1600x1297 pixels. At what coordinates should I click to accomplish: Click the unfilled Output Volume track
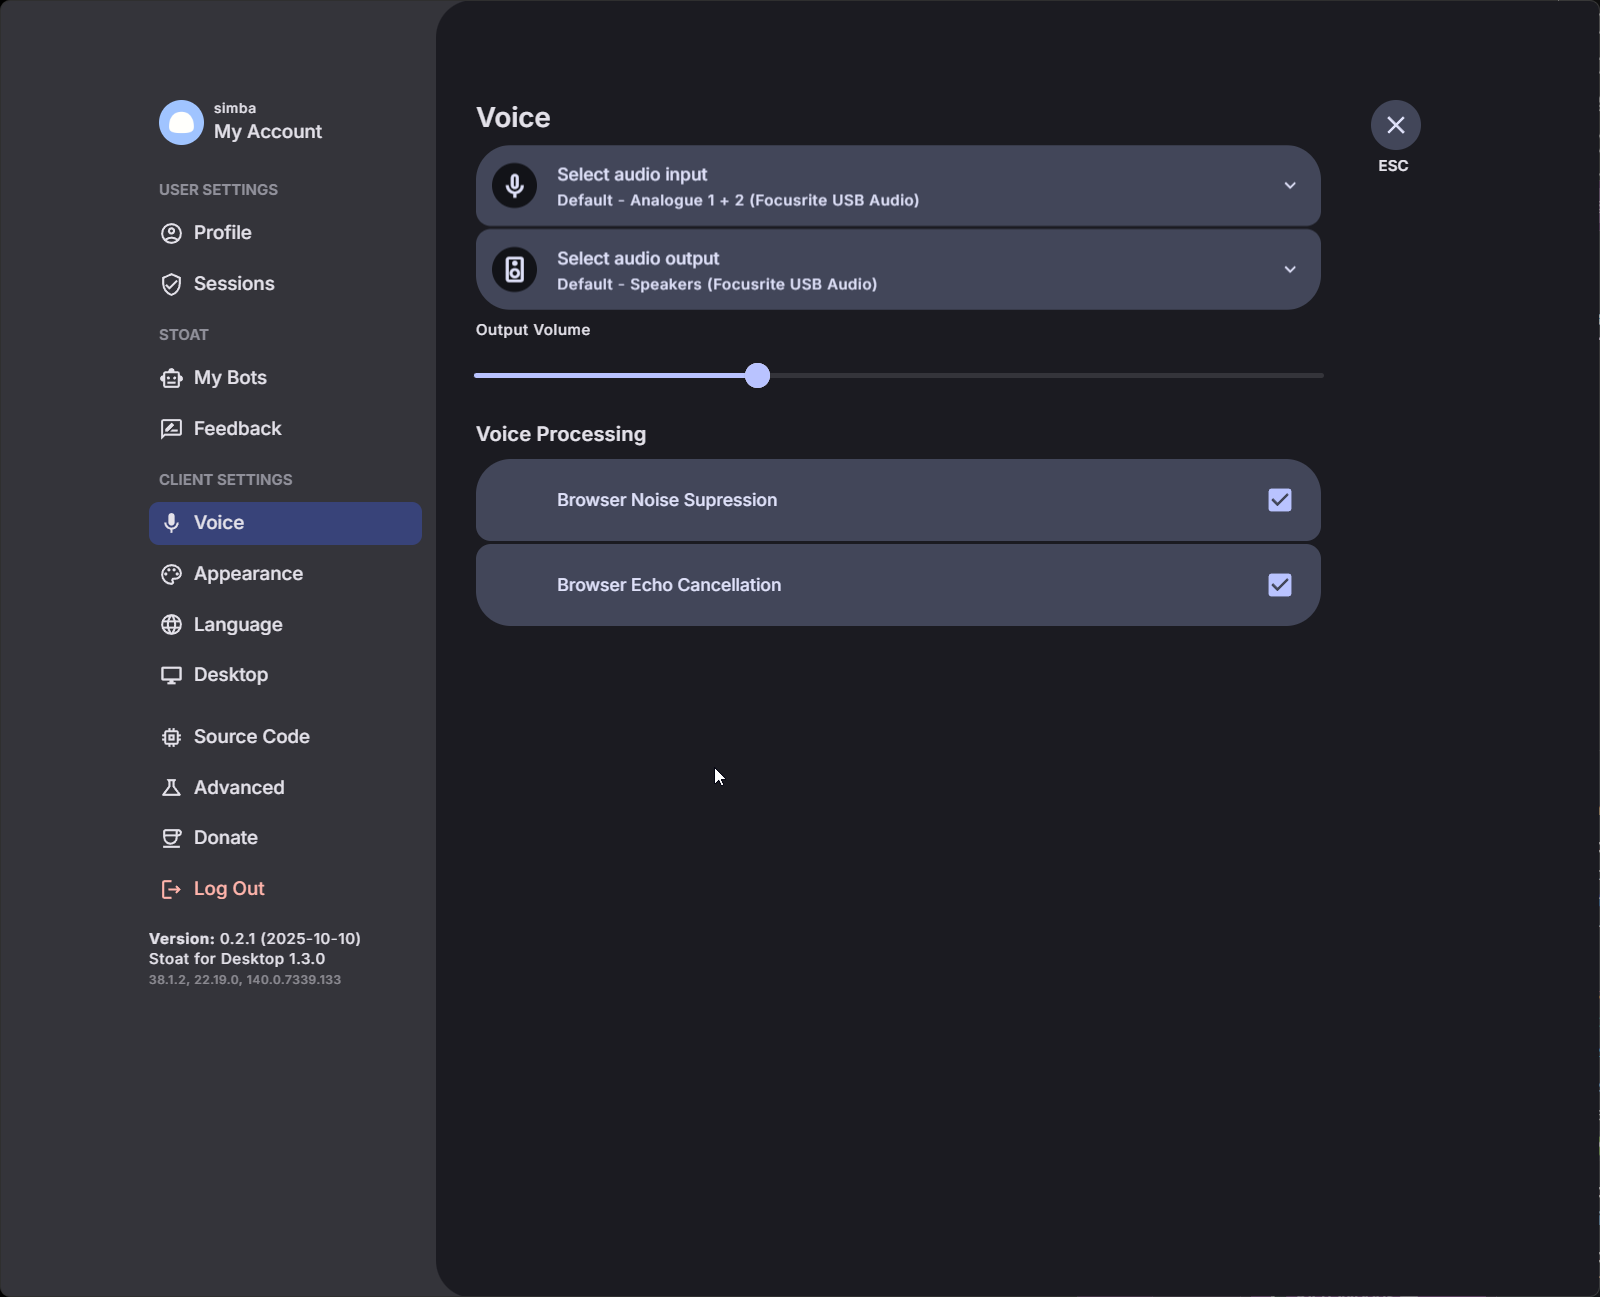[x=1047, y=376]
